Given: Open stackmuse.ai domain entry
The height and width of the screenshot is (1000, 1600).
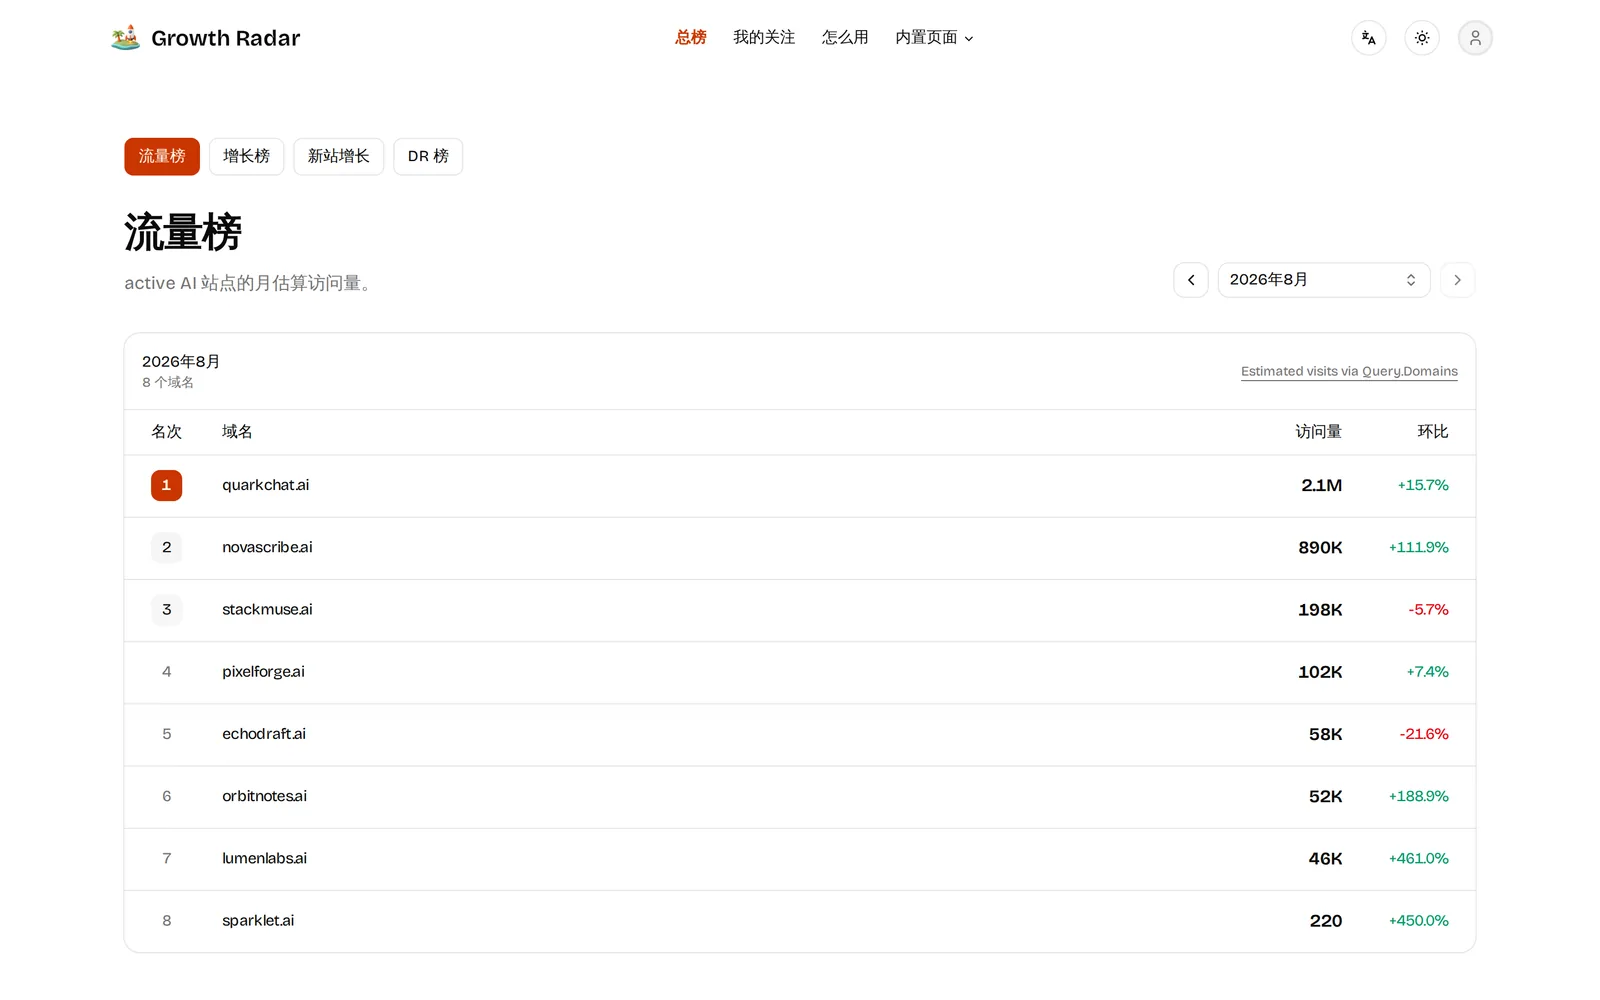Looking at the screenshot, I should [267, 609].
